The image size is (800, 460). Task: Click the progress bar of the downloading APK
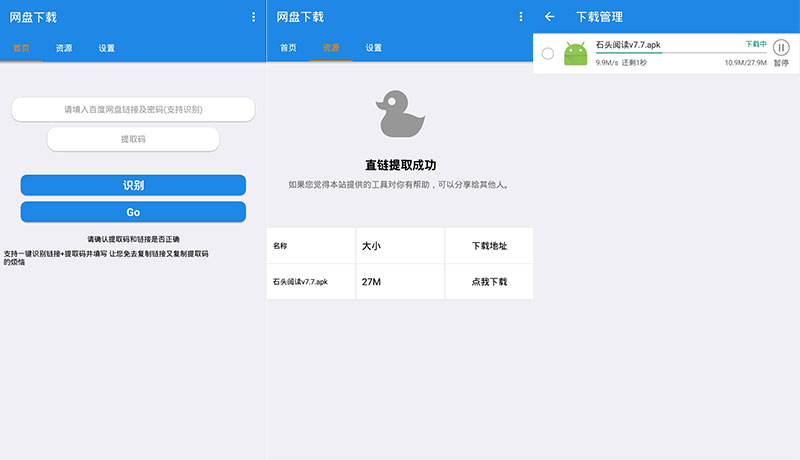click(680, 53)
